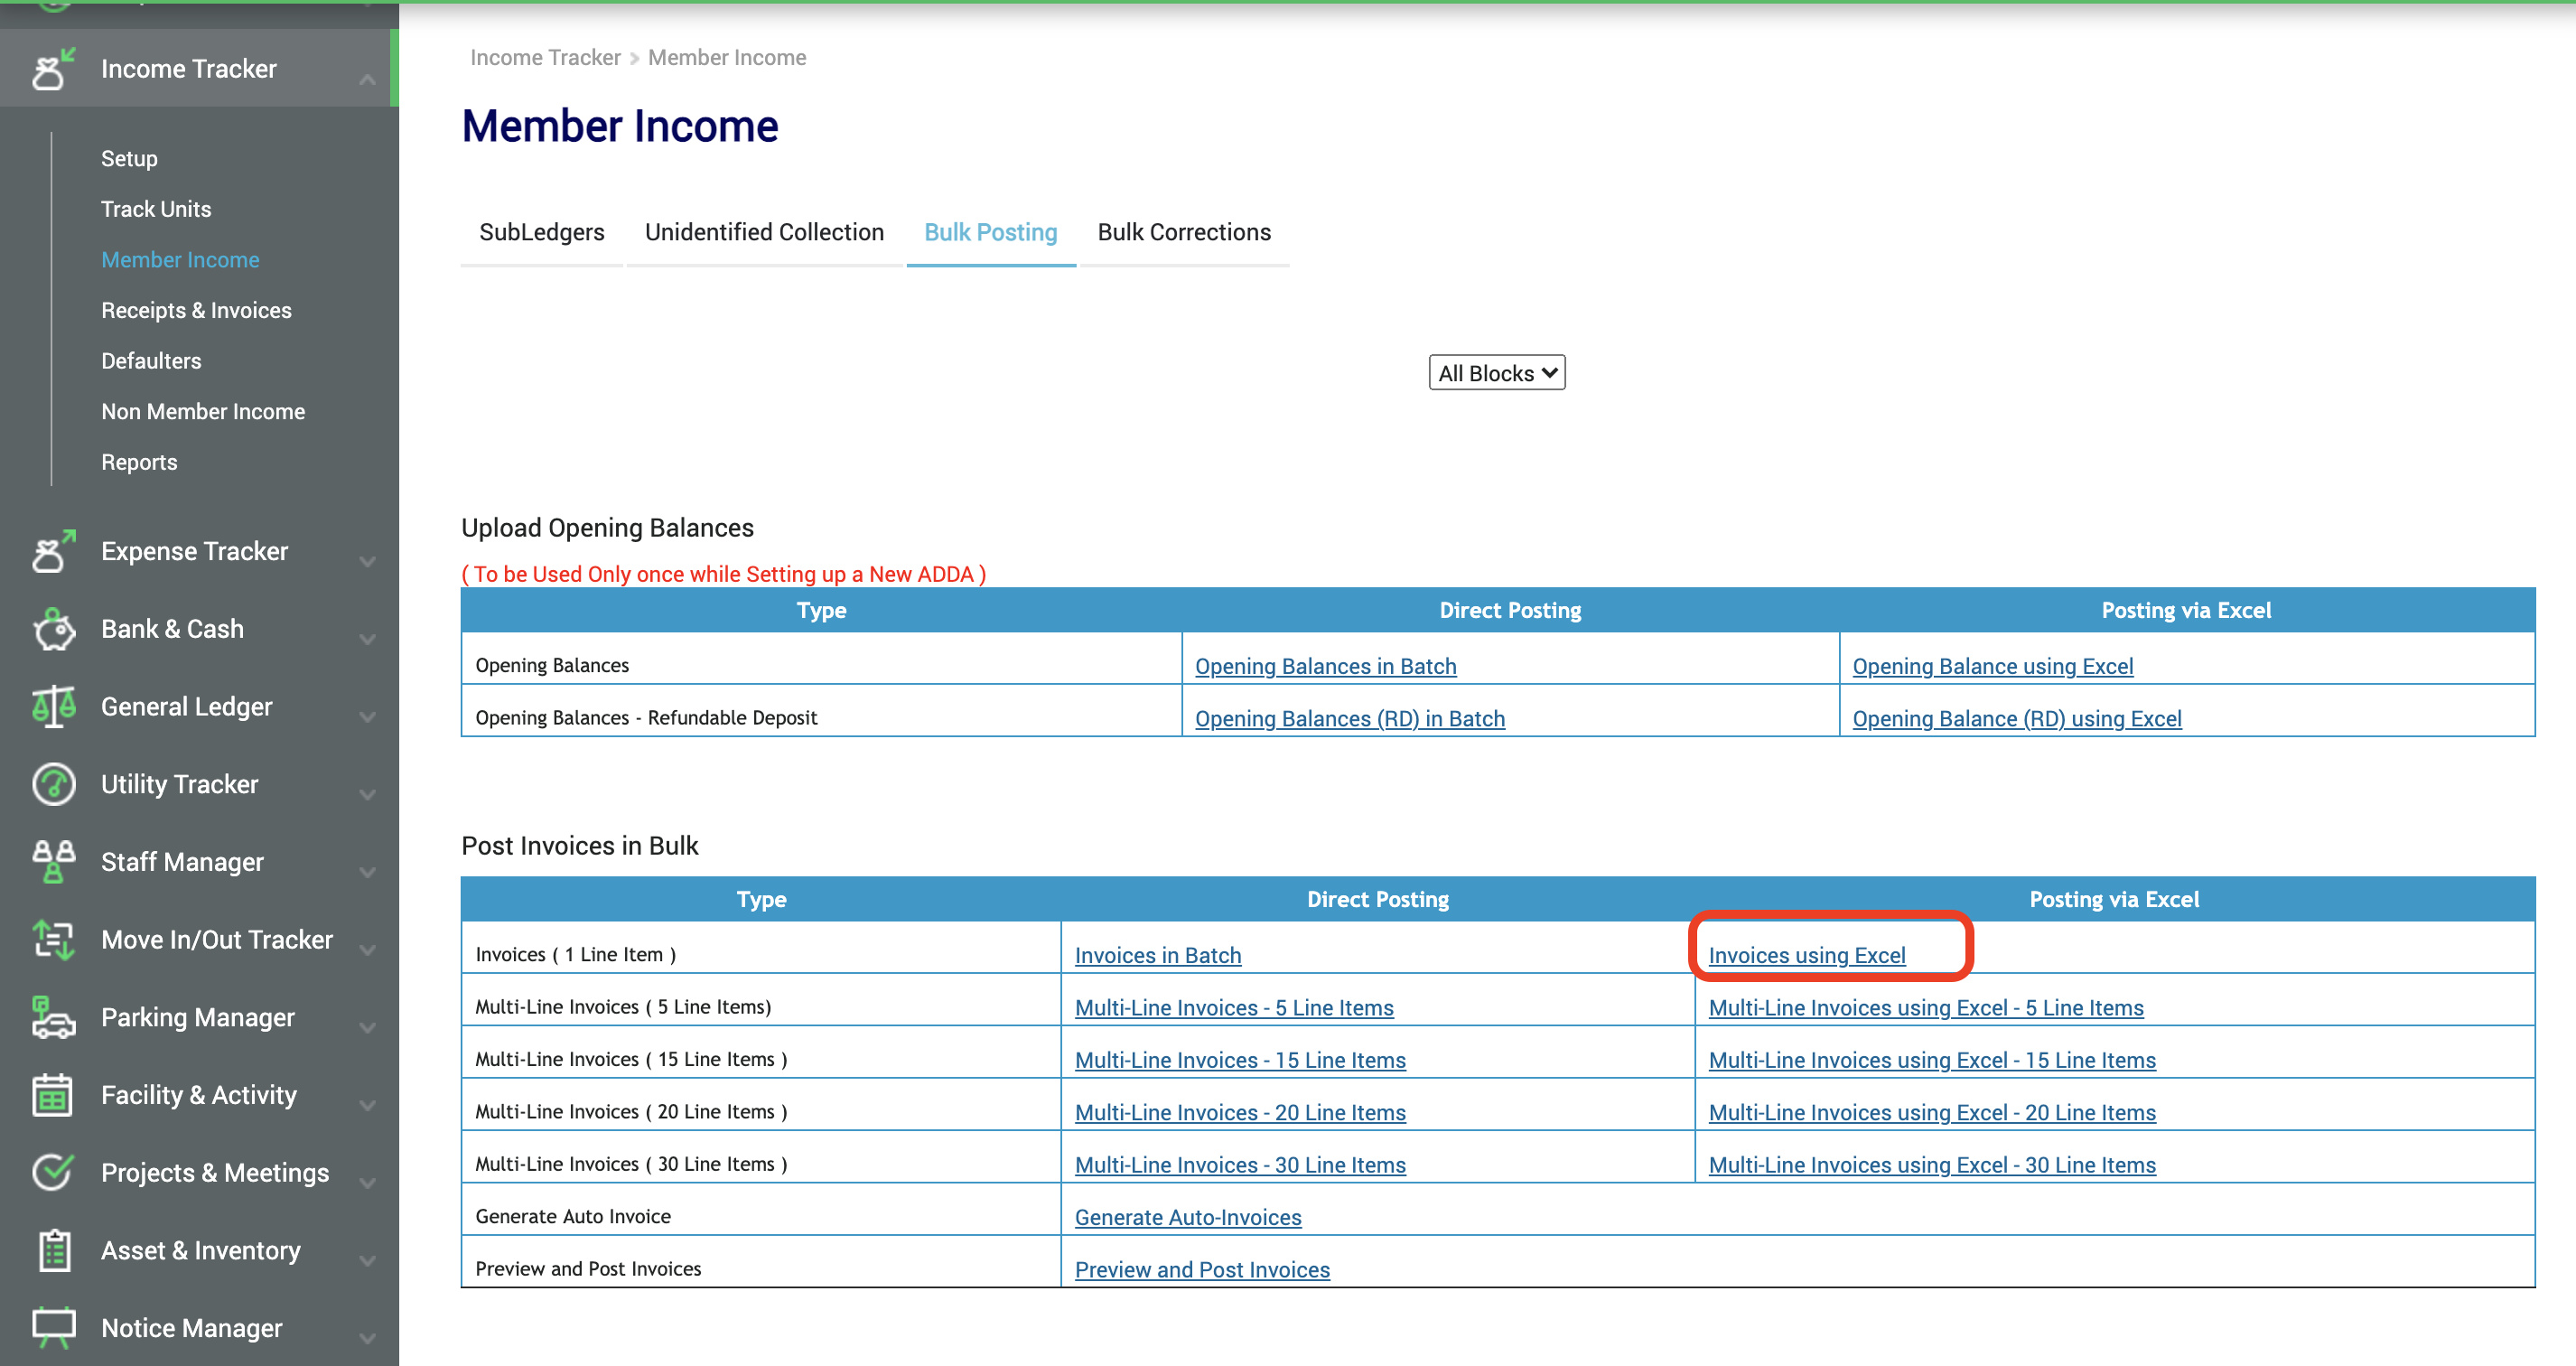Open Multi-Line Invoices using Excel - 15 Line Items

click(x=1931, y=1060)
